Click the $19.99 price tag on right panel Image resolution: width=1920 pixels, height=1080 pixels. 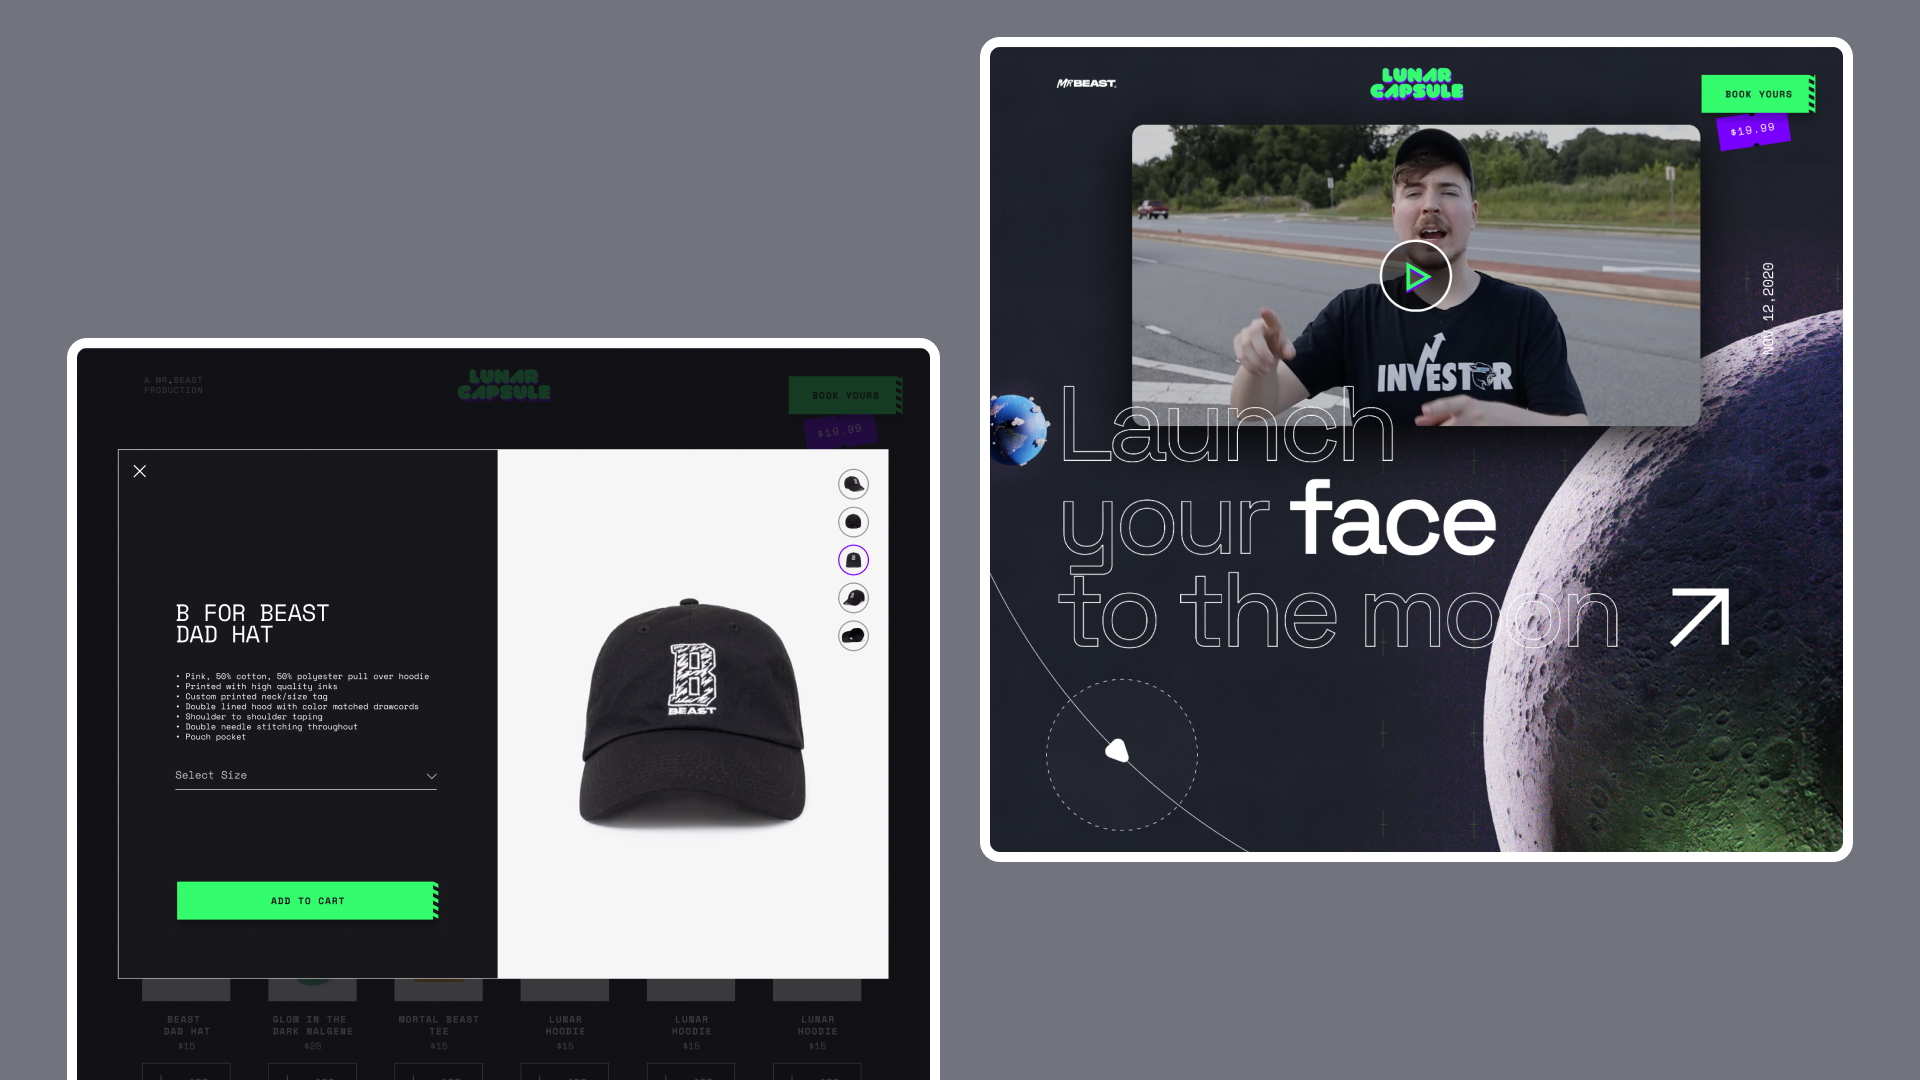tap(1751, 129)
